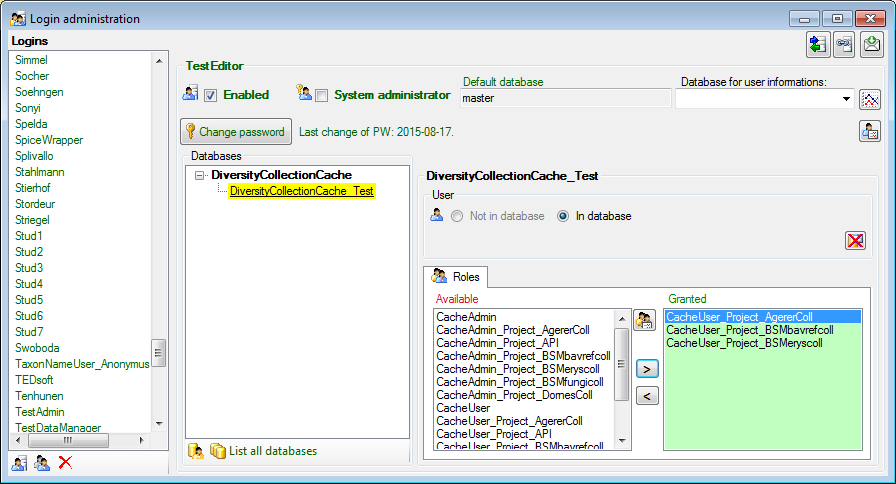The height and width of the screenshot is (484, 896).
Task: Select the DiversityCollectionCache_Test tree item
Action: tap(302, 191)
